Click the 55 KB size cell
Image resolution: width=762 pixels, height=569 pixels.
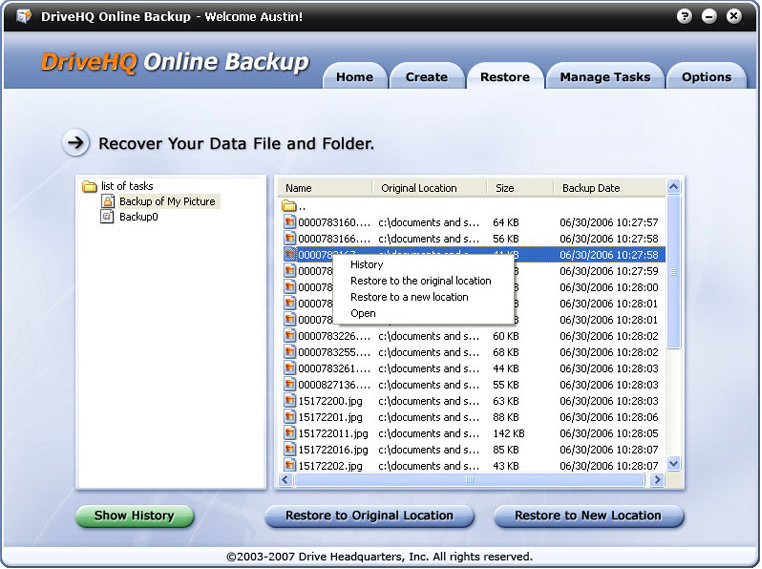[506, 385]
